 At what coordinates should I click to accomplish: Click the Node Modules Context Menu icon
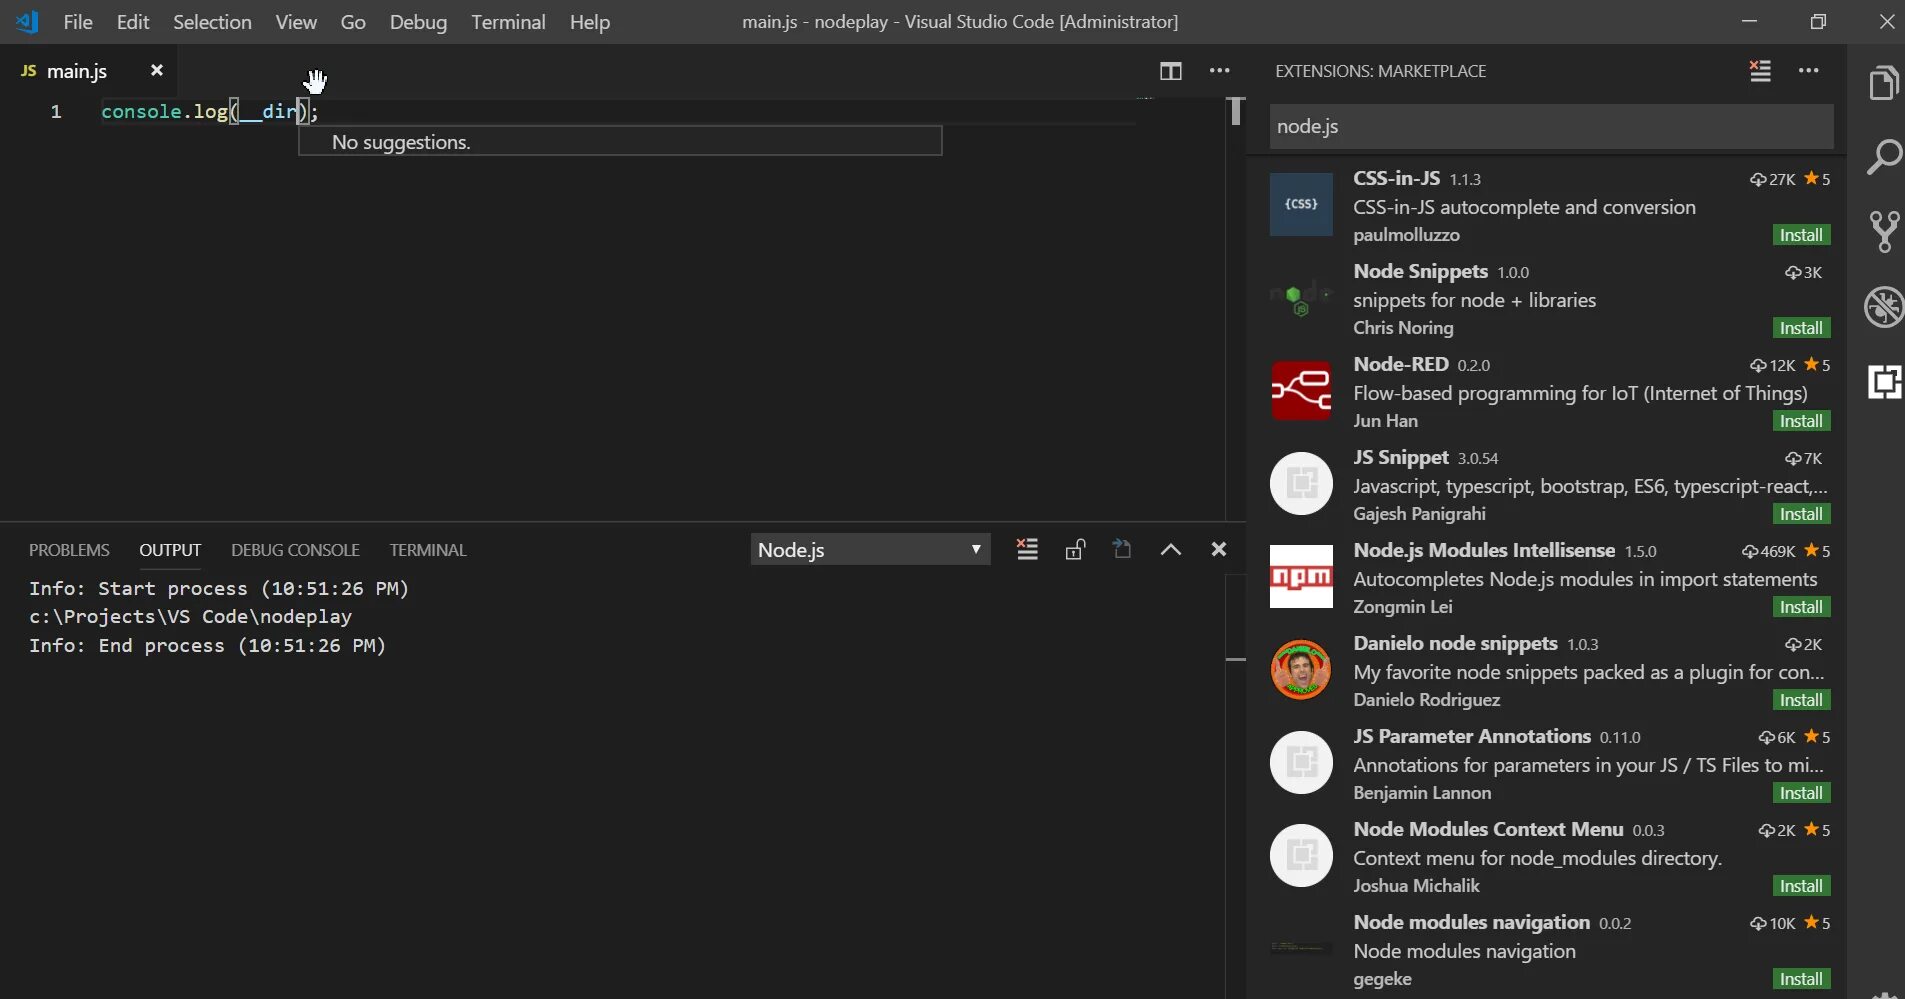pos(1301,856)
